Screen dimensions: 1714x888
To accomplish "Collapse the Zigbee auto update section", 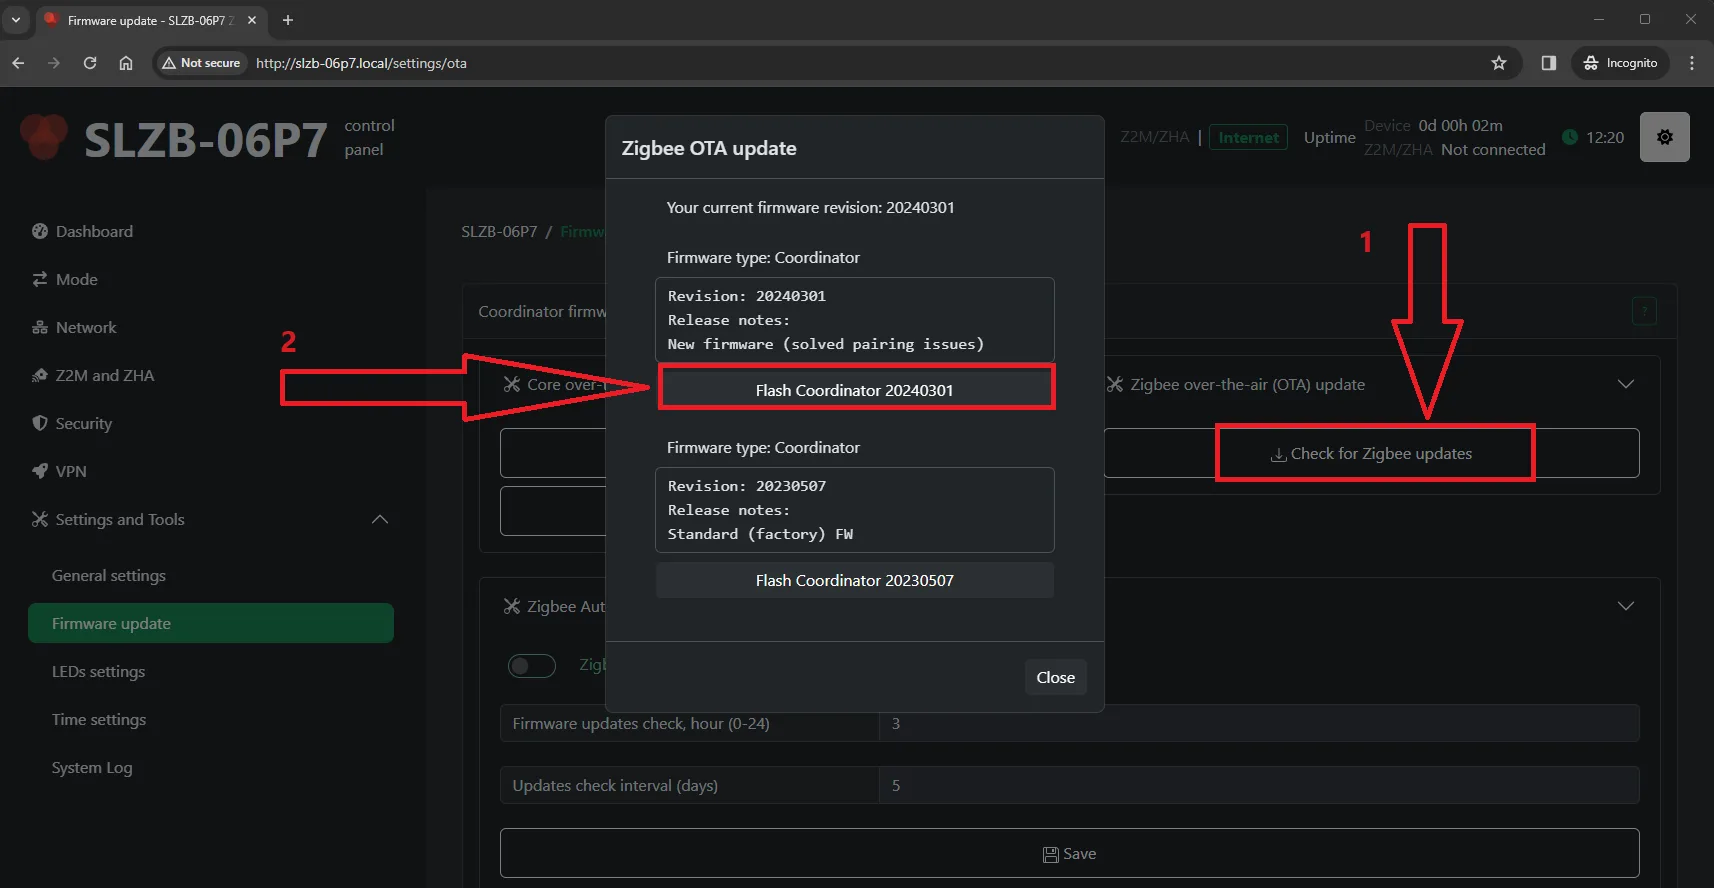I will click(1625, 606).
